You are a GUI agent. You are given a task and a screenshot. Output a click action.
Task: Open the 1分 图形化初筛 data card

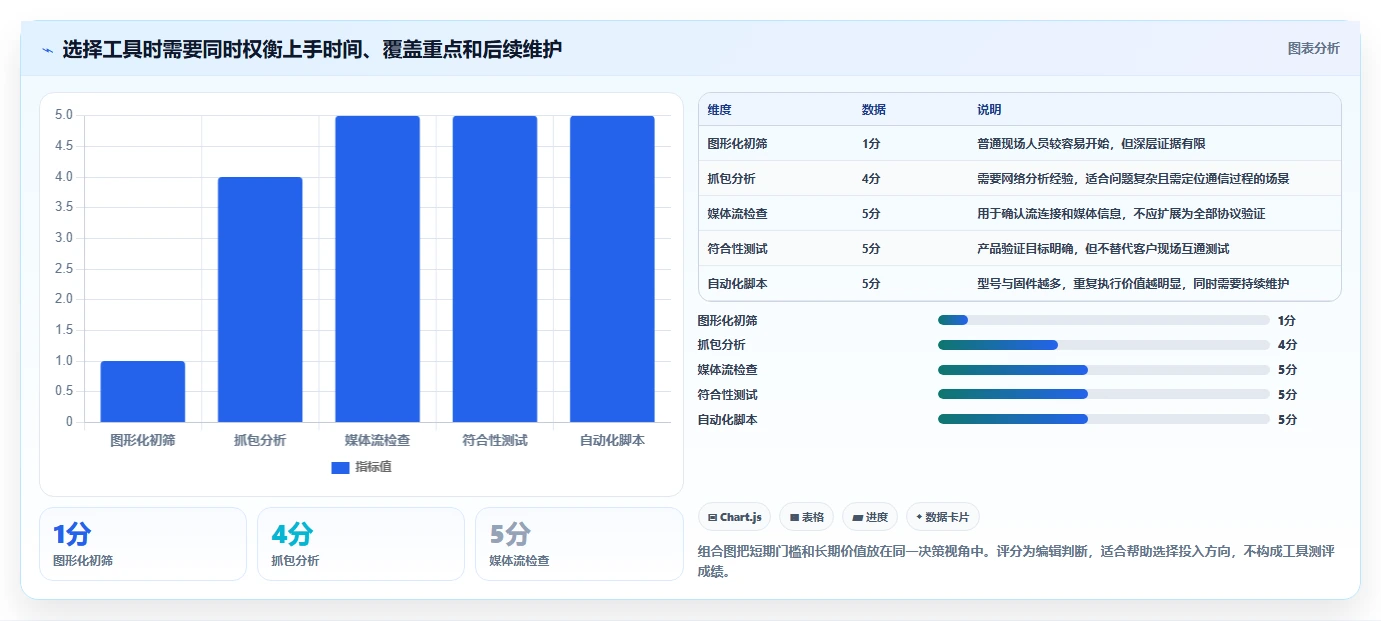[x=143, y=544]
